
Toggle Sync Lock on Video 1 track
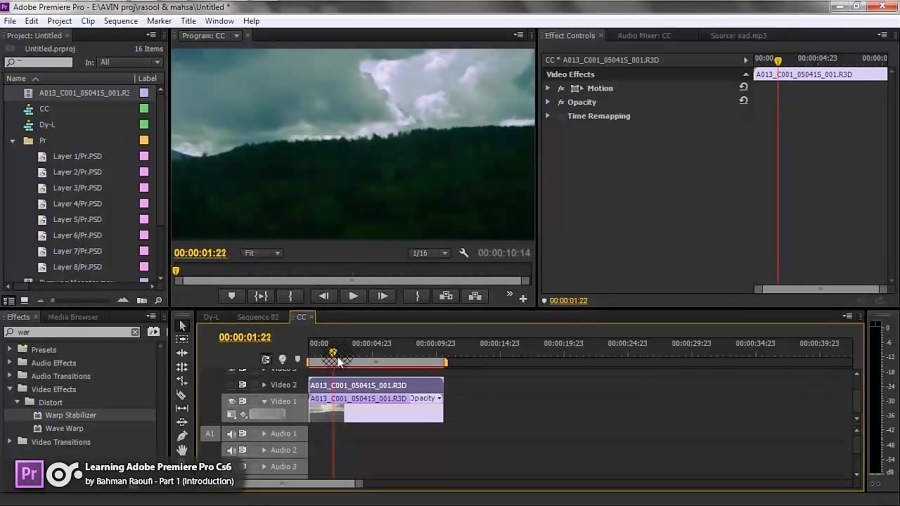243,401
